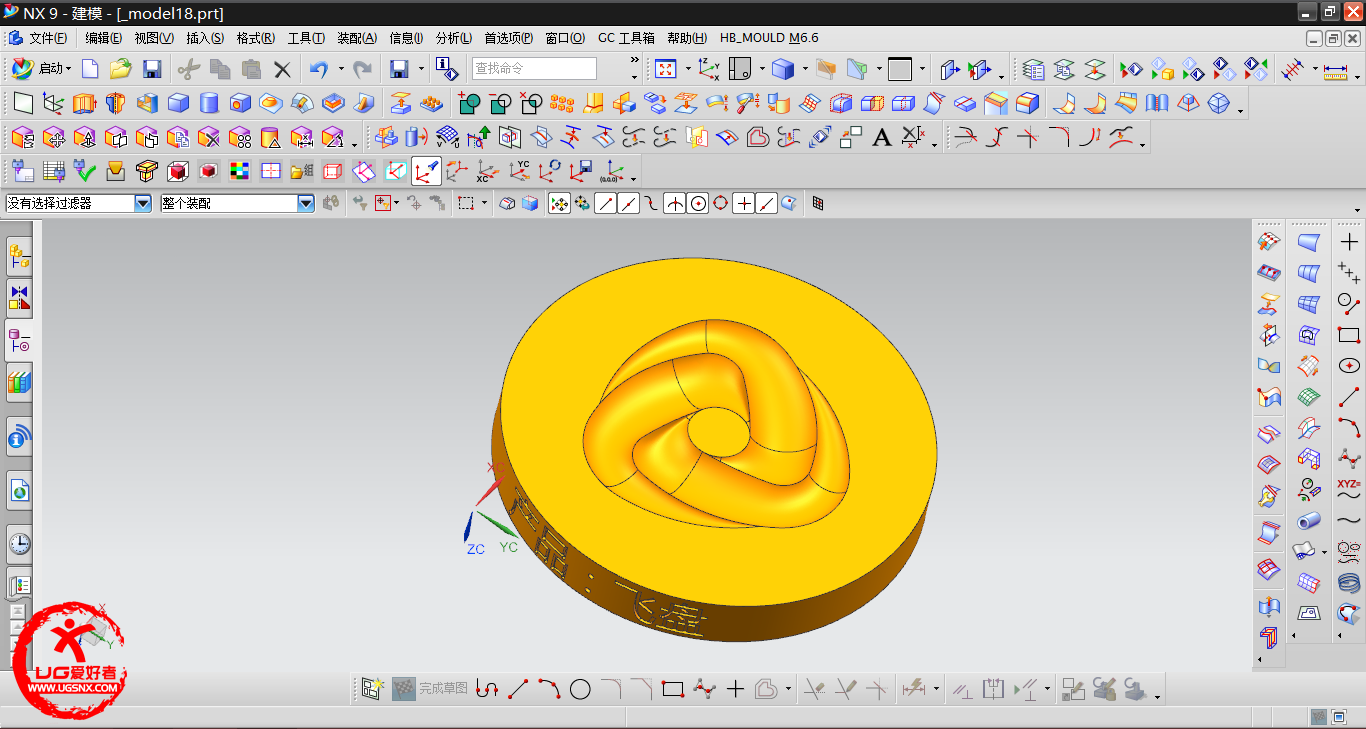
Task: Select the sketch Arc tool
Action: pyautogui.click(x=549, y=689)
